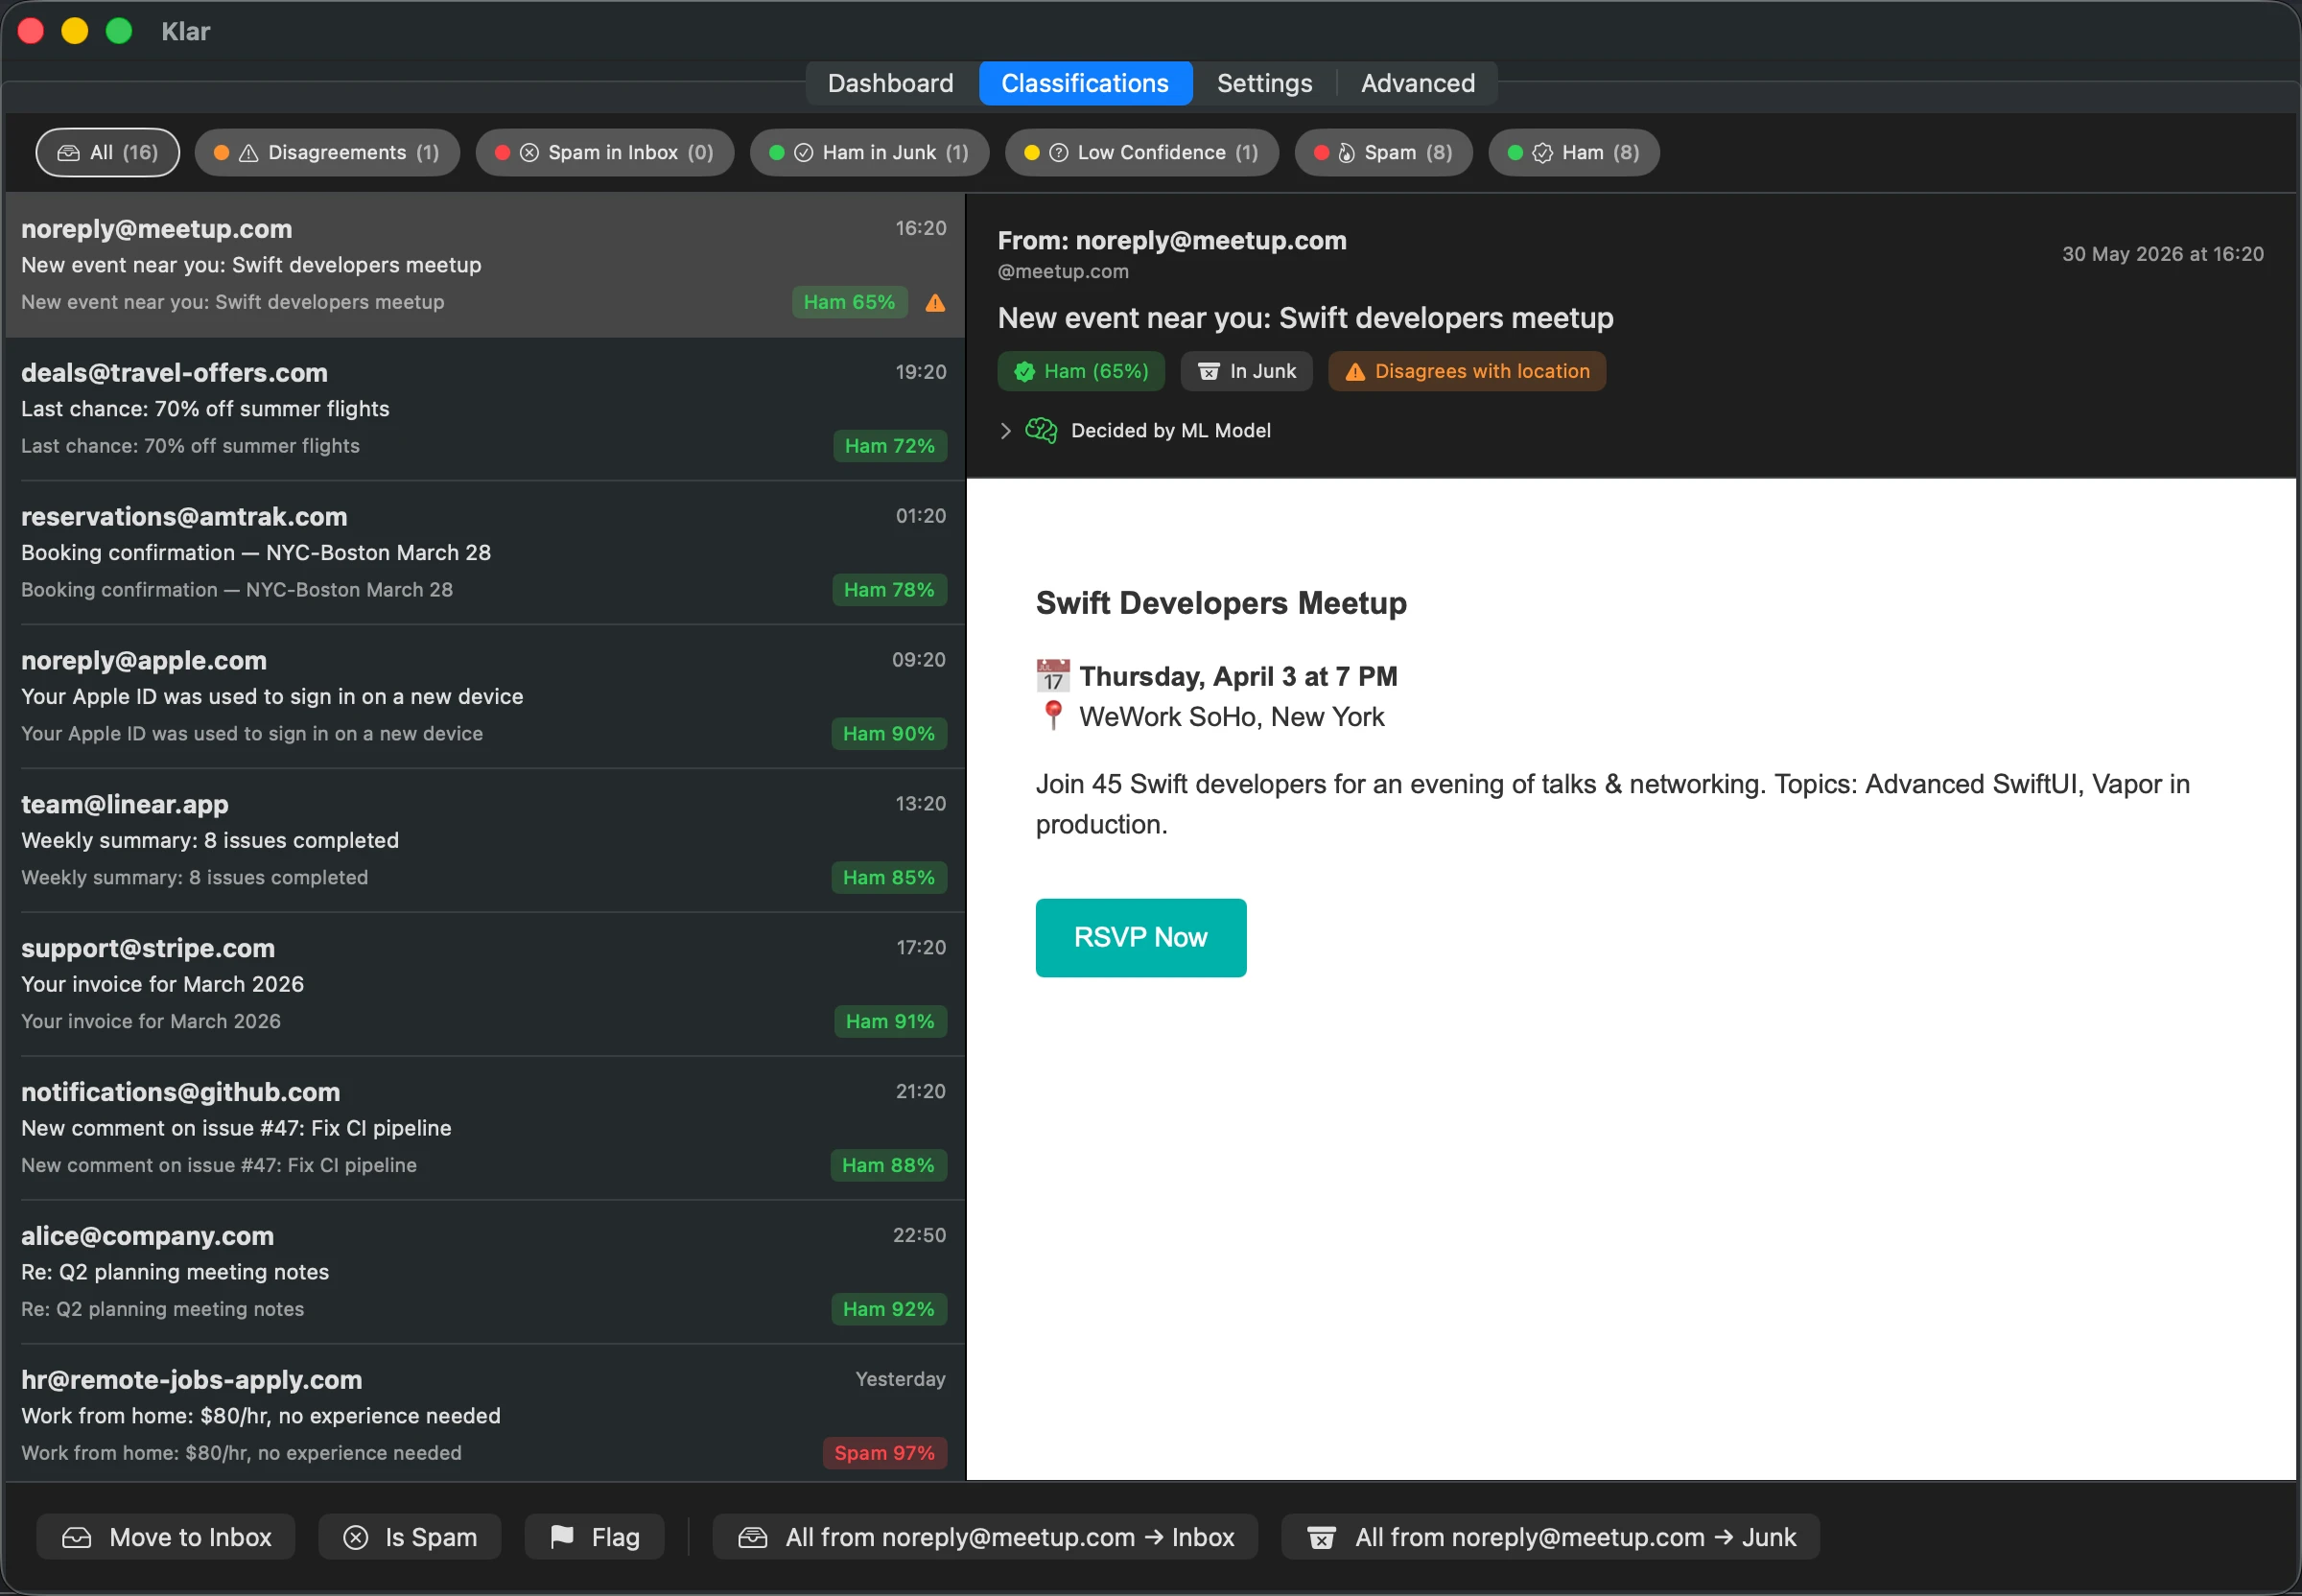Select the team@linear.app weekly summary
The height and width of the screenshot is (1596, 2302).
[x=485, y=841]
